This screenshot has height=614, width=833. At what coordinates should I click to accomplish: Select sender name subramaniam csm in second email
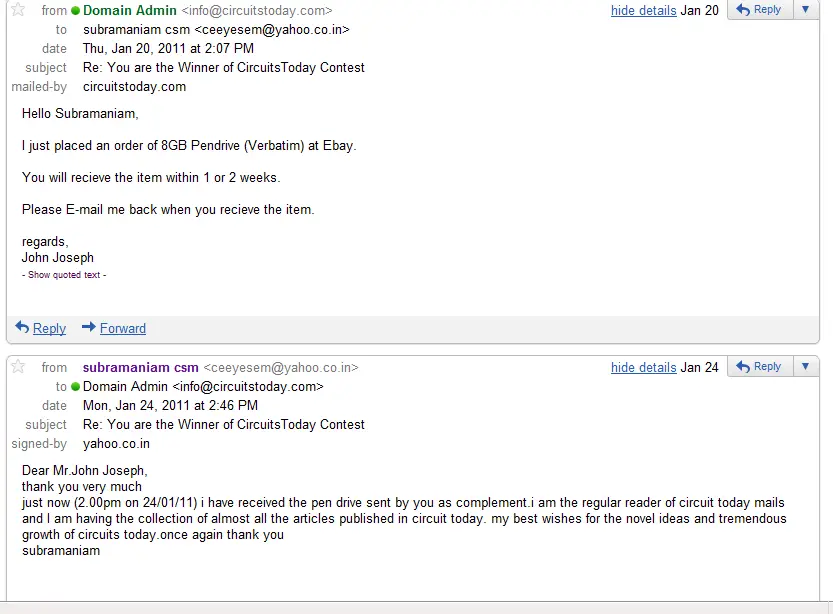click(x=141, y=367)
